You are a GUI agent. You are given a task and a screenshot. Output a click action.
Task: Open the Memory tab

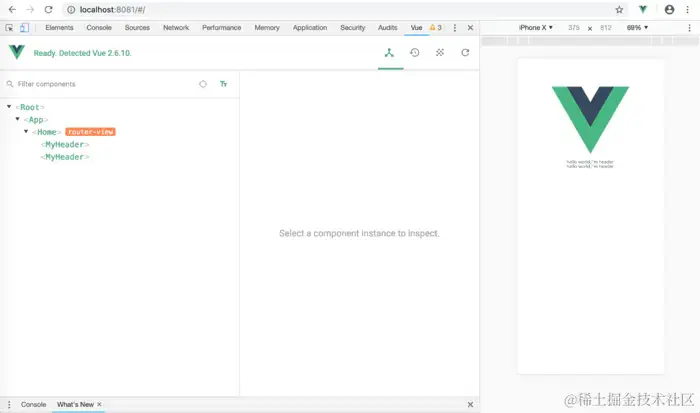(267, 28)
